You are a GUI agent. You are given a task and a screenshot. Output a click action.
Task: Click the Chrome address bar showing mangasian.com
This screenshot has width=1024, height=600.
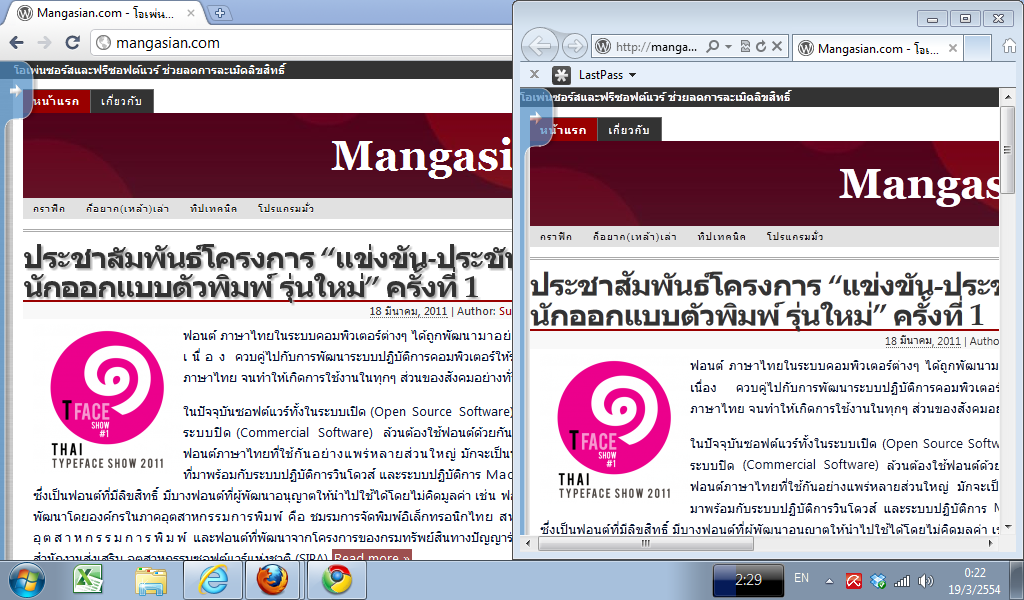pyautogui.click(x=302, y=43)
